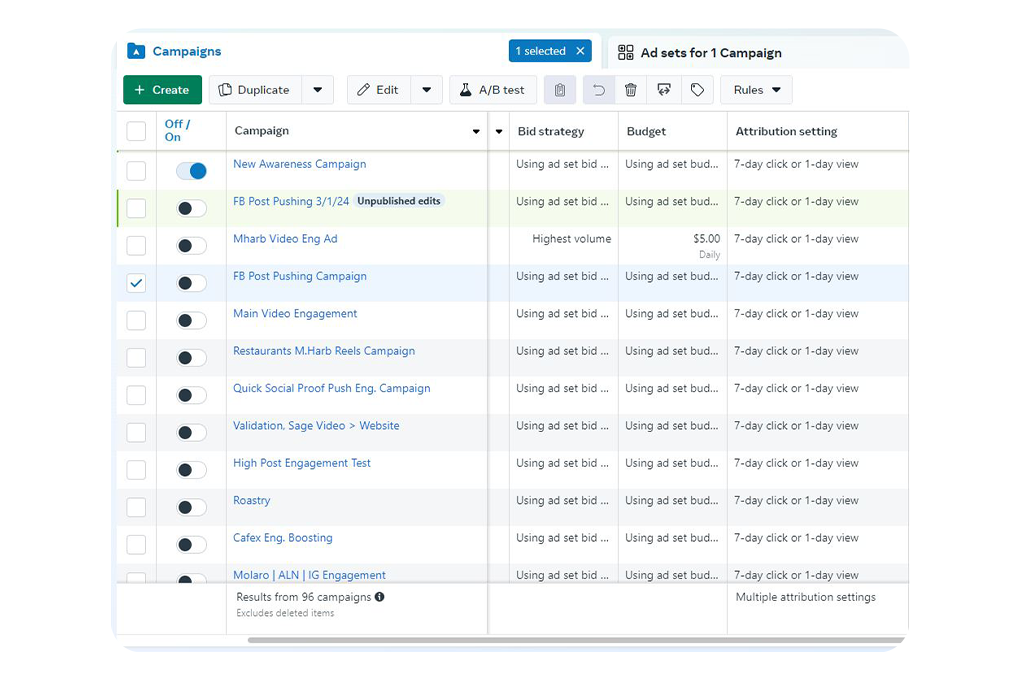
Task: Click the Edit button
Action: pos(378,90)
